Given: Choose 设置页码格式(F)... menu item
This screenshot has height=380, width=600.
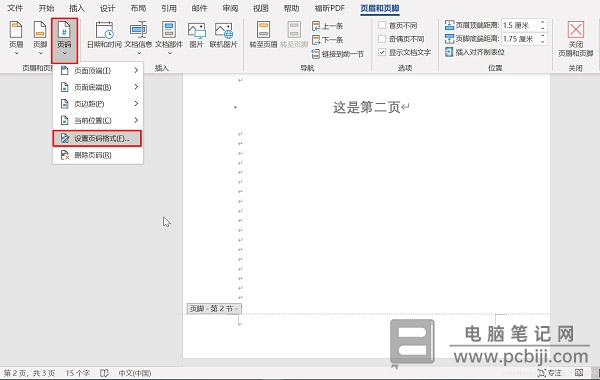Looking at the screenshot, I should pyautogui.click(x=97, y=139).
